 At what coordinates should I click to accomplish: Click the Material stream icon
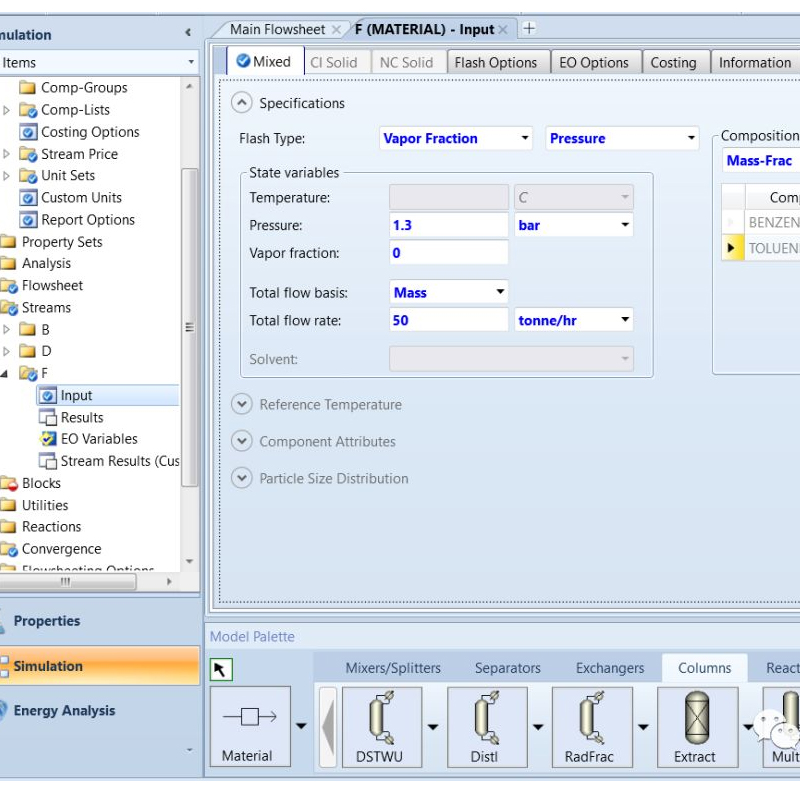point(248,719)
